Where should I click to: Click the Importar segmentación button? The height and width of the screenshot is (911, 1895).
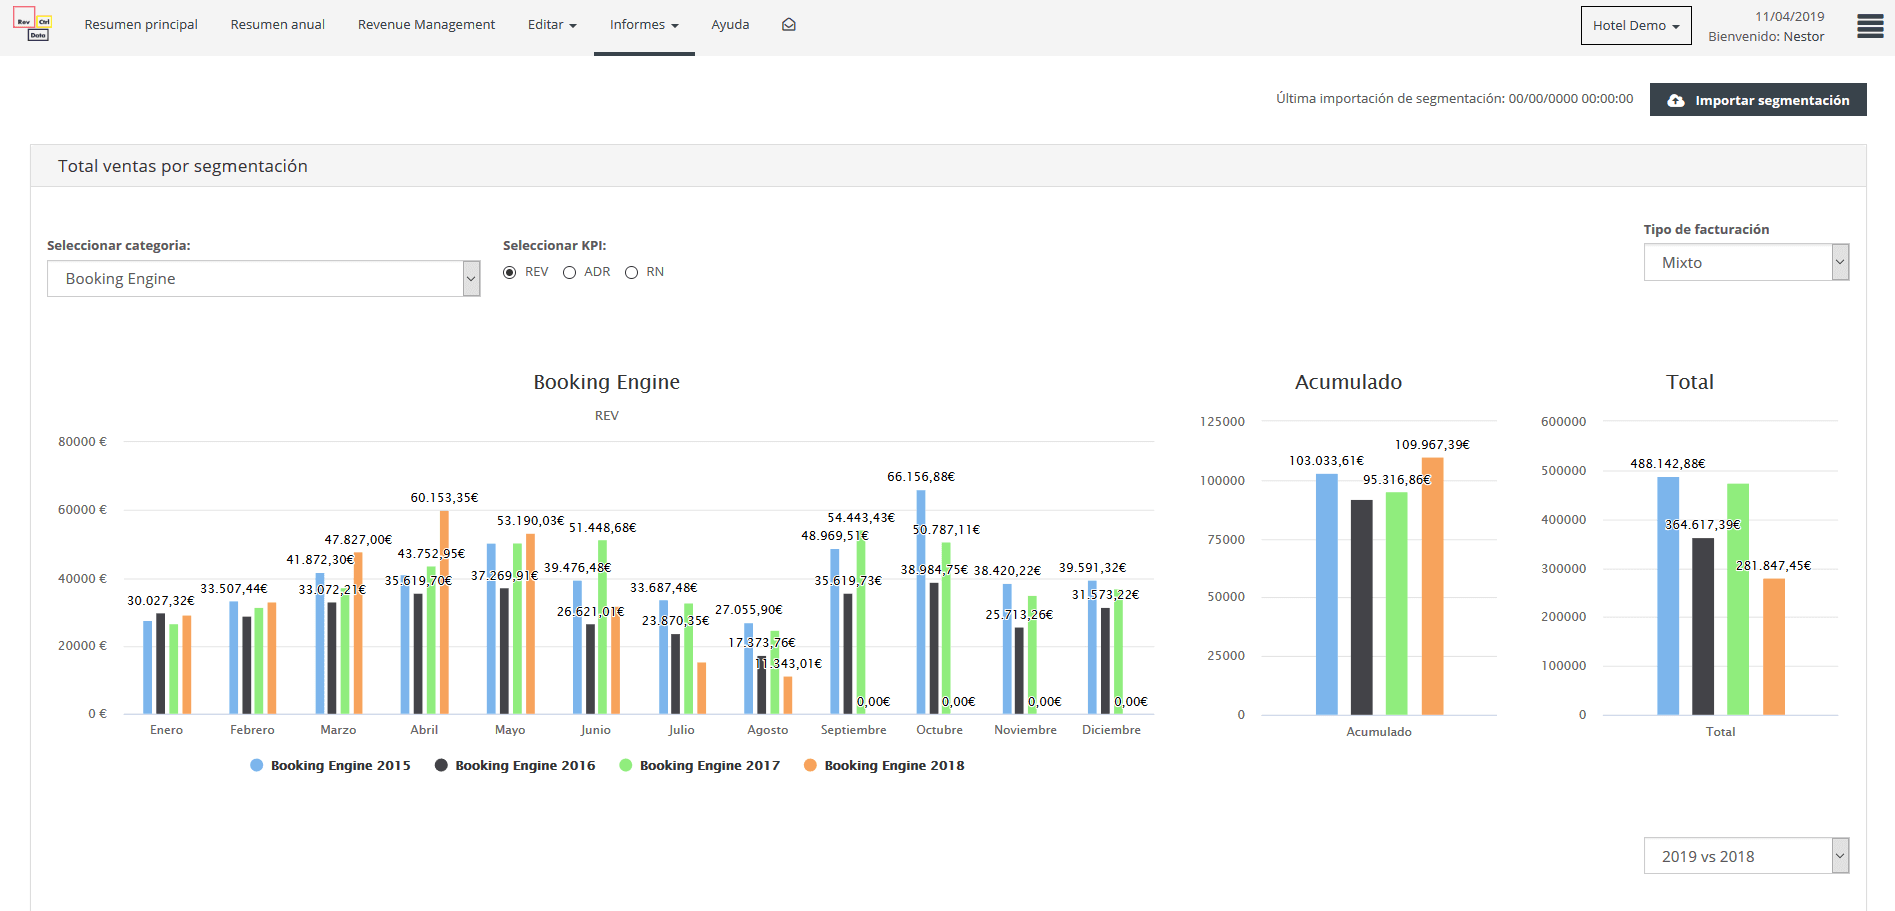point(1757,100)
